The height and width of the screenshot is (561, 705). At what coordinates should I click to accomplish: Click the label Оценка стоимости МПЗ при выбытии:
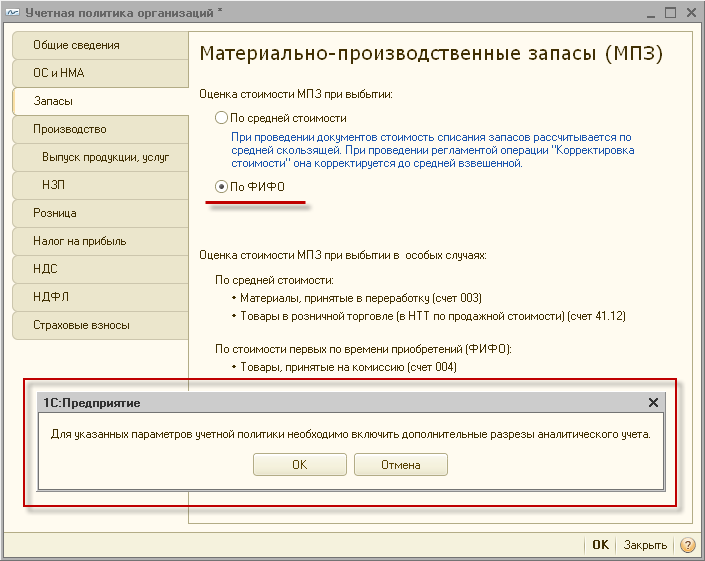(296, 94)
